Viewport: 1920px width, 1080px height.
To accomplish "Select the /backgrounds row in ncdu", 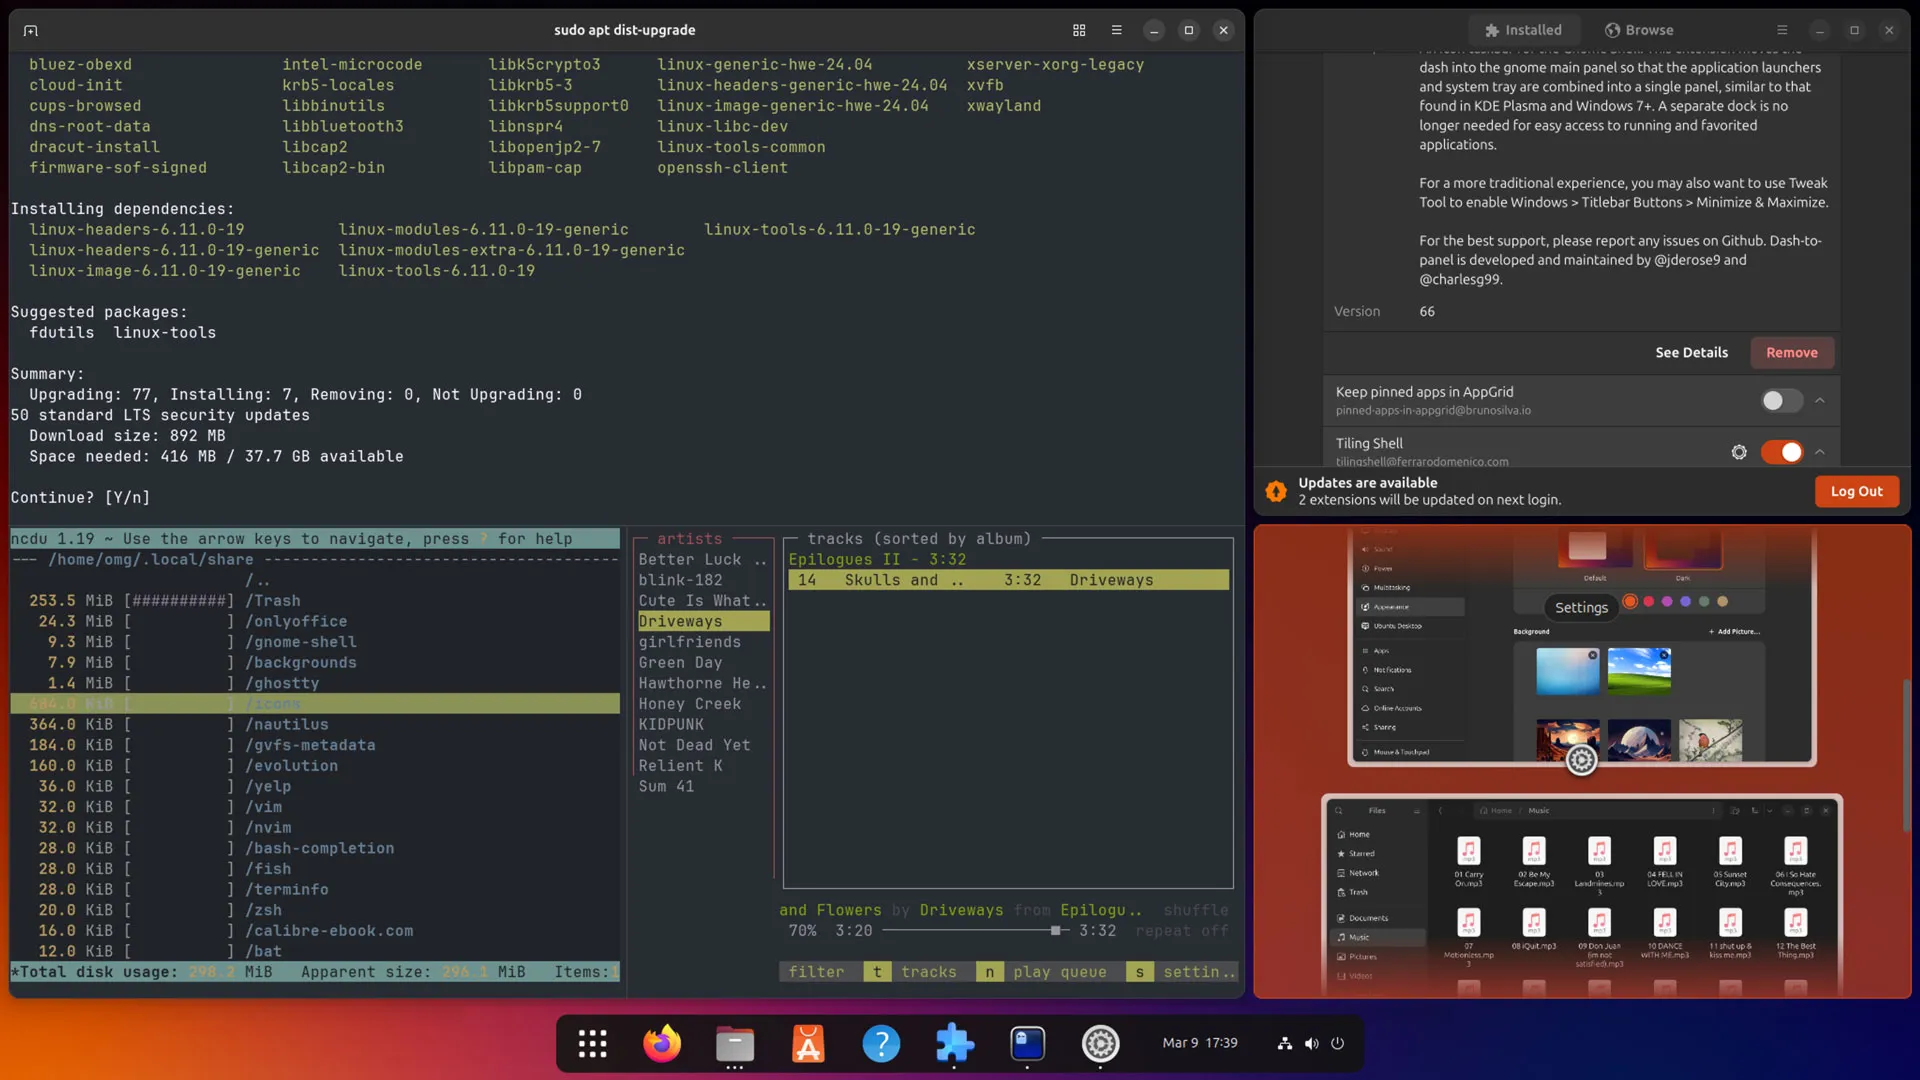I will [x=314, y=662].
